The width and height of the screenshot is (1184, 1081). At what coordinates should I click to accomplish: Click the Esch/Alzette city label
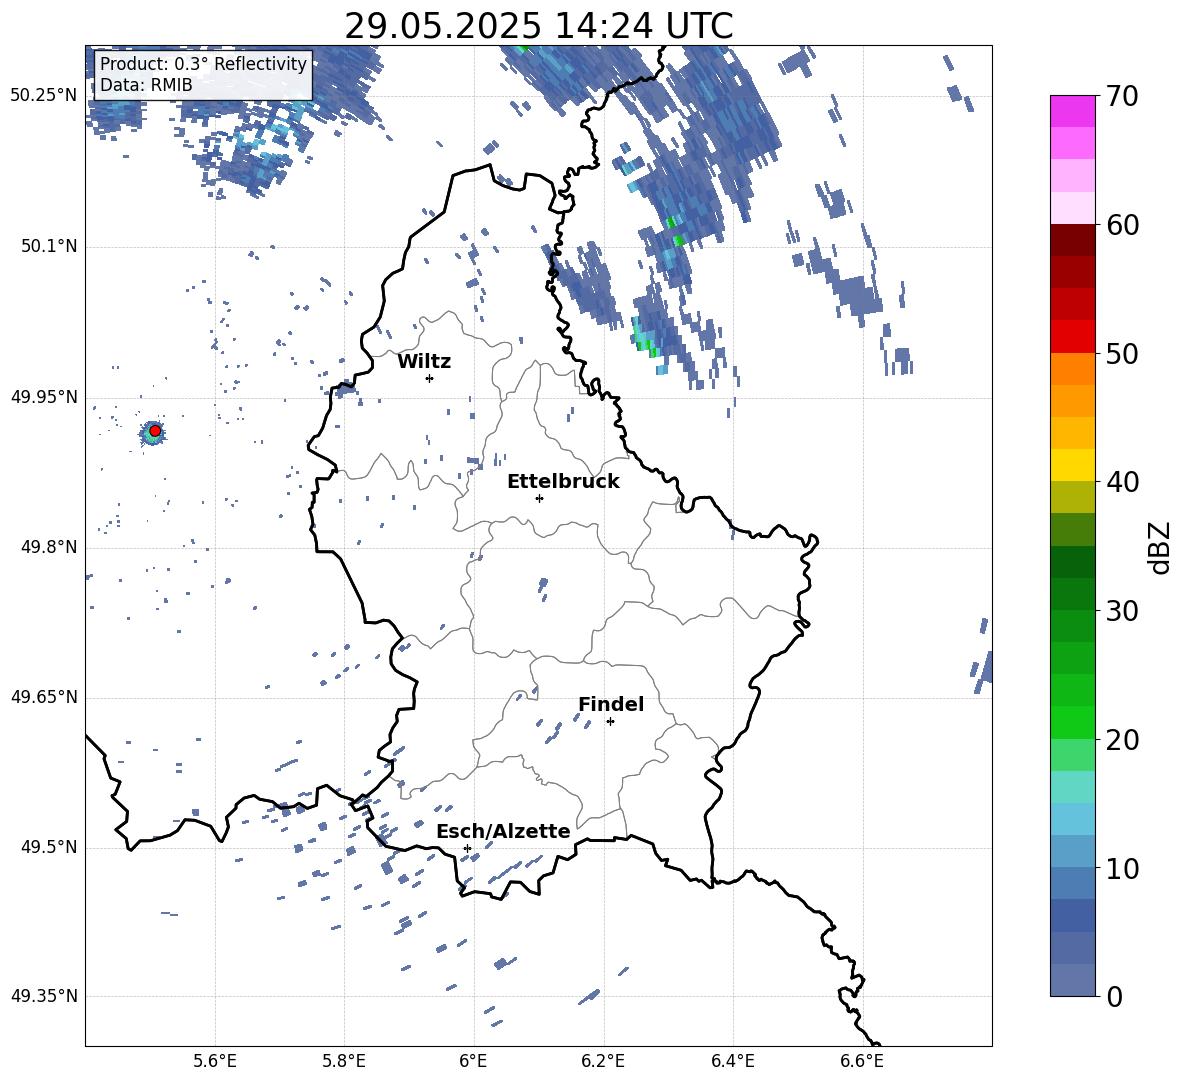[504, 831]
